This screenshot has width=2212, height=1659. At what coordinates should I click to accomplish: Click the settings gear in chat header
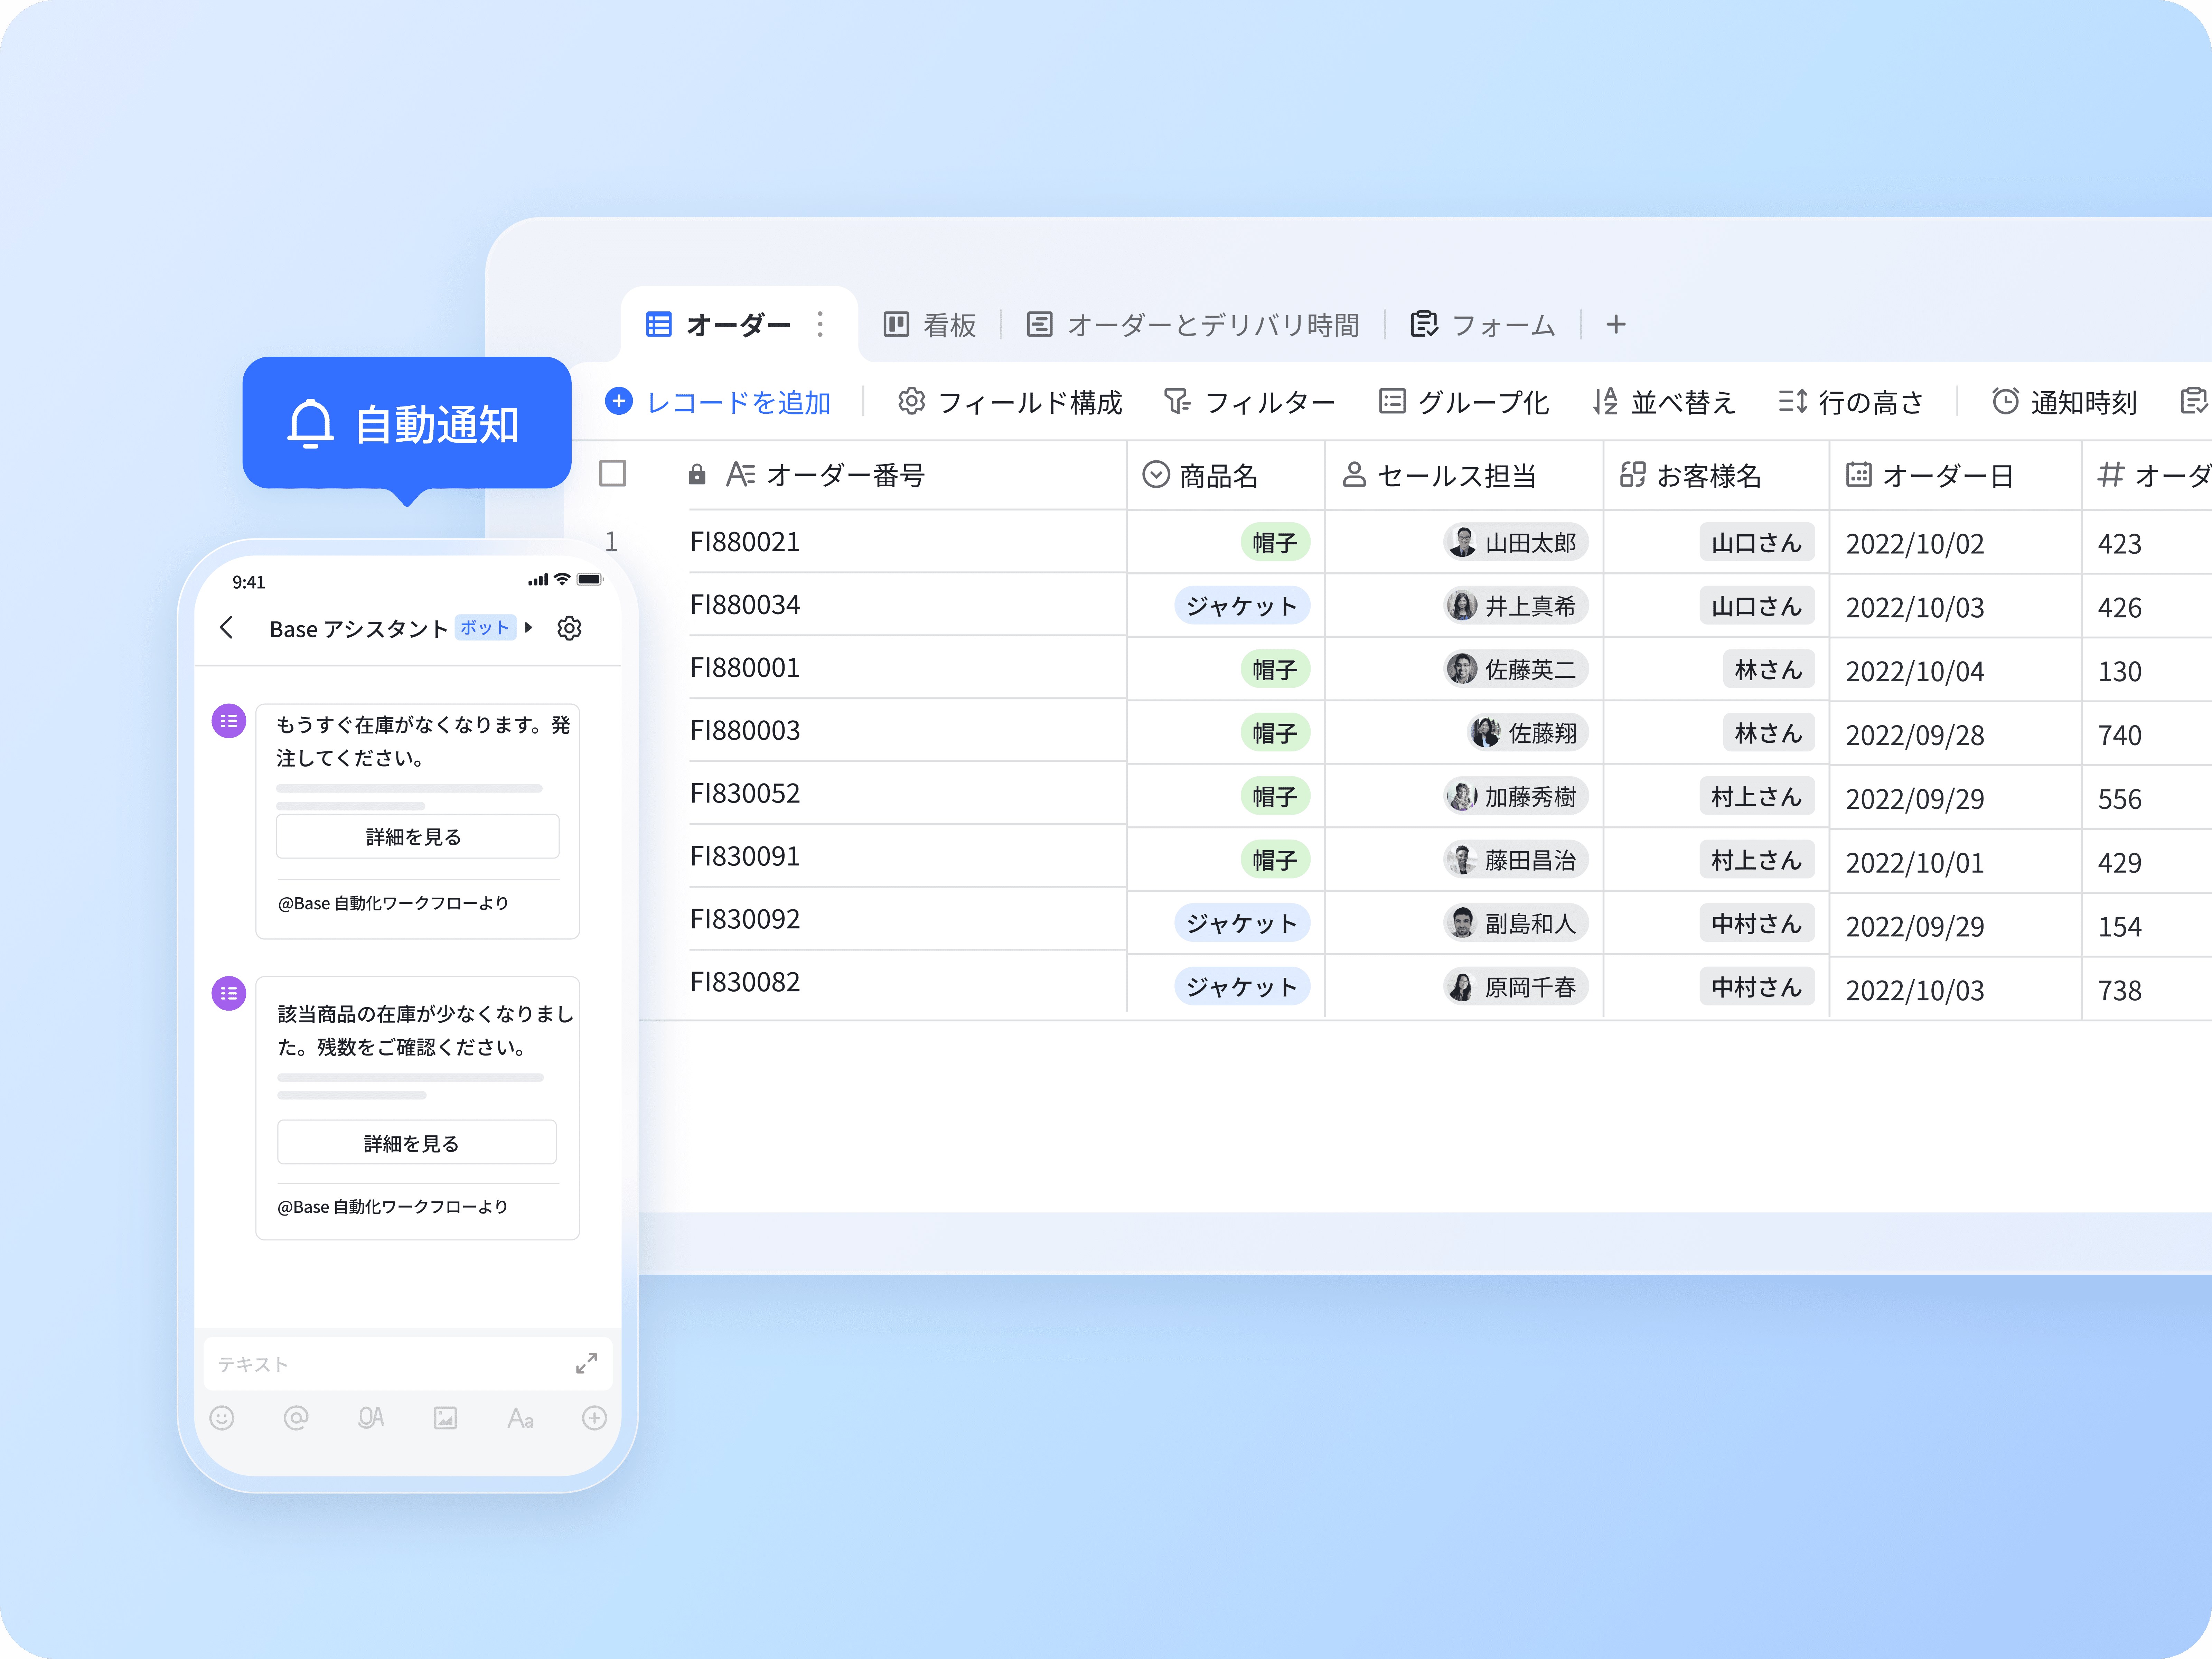coord(569,628)
